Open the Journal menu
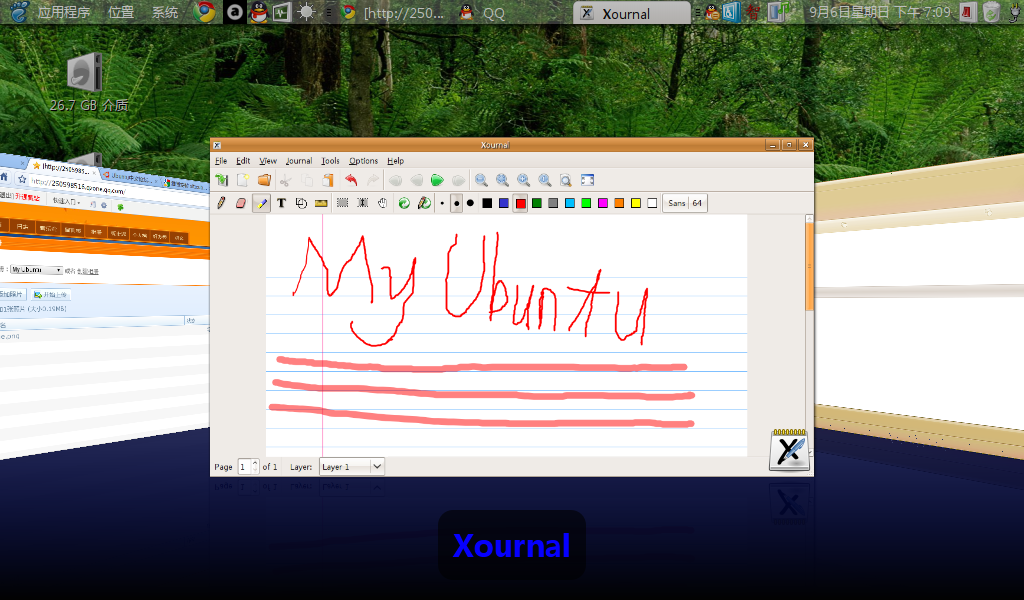Screen dimensions: 1024x600 (x=298, y=161)
